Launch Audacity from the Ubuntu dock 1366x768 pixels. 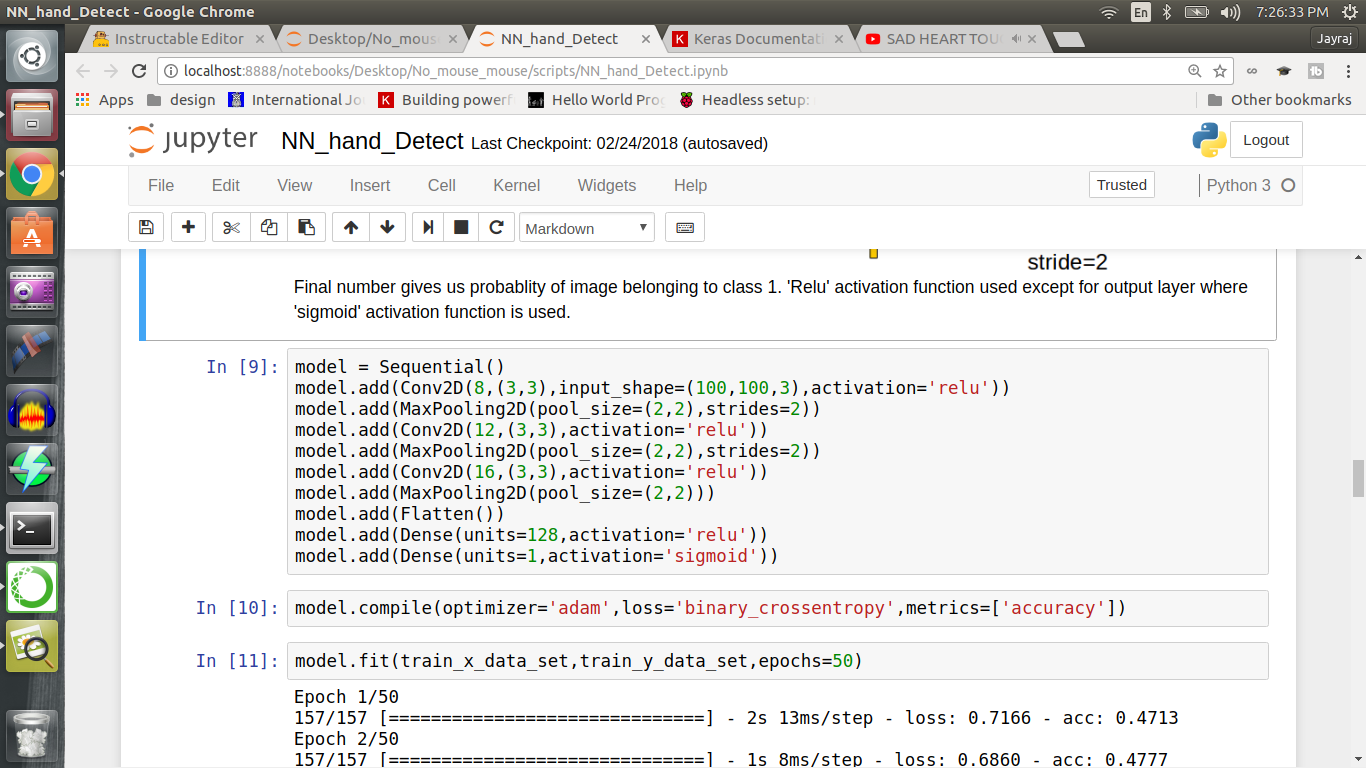32,410
